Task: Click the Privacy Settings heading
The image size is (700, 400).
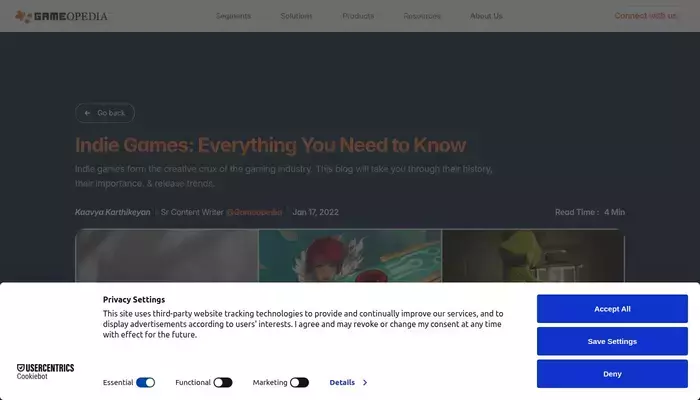Action: [134, 300]
